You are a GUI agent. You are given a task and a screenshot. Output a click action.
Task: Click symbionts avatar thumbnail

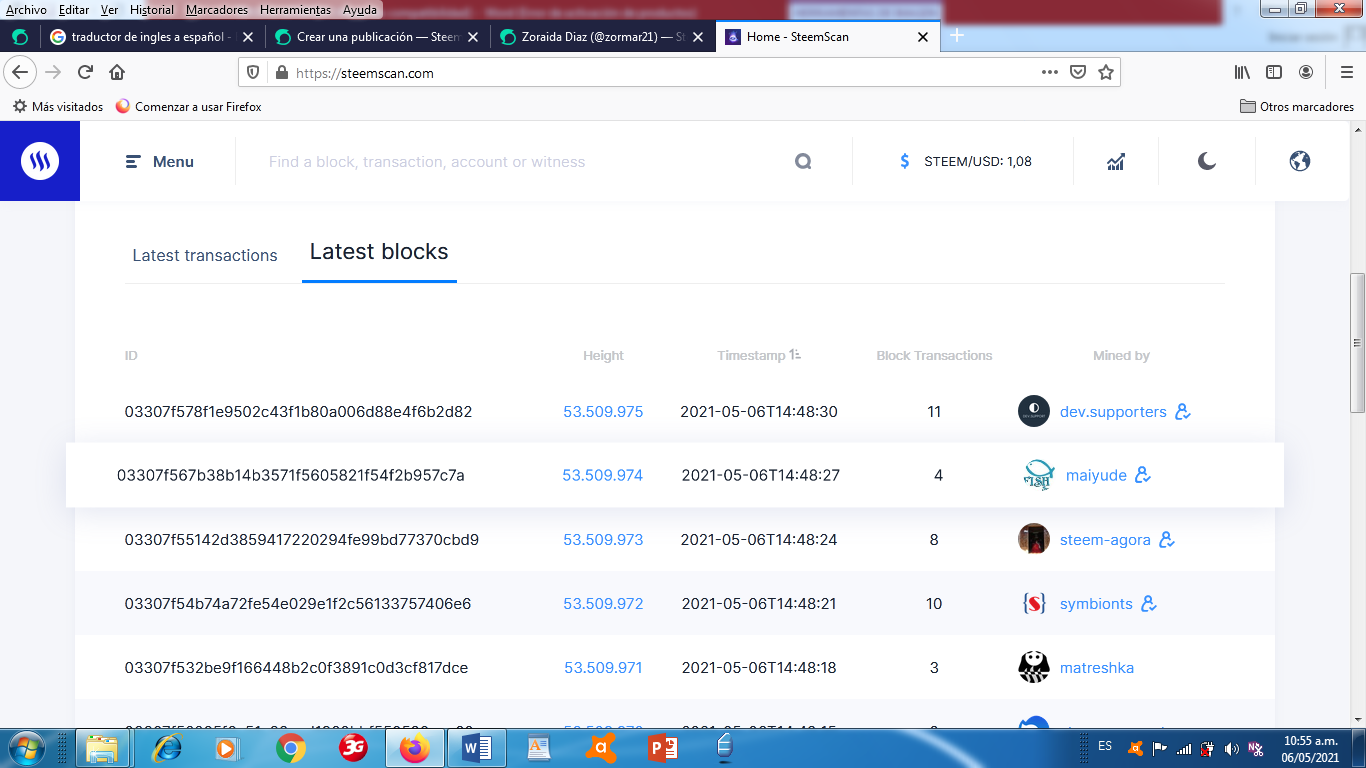point(1034,603)
